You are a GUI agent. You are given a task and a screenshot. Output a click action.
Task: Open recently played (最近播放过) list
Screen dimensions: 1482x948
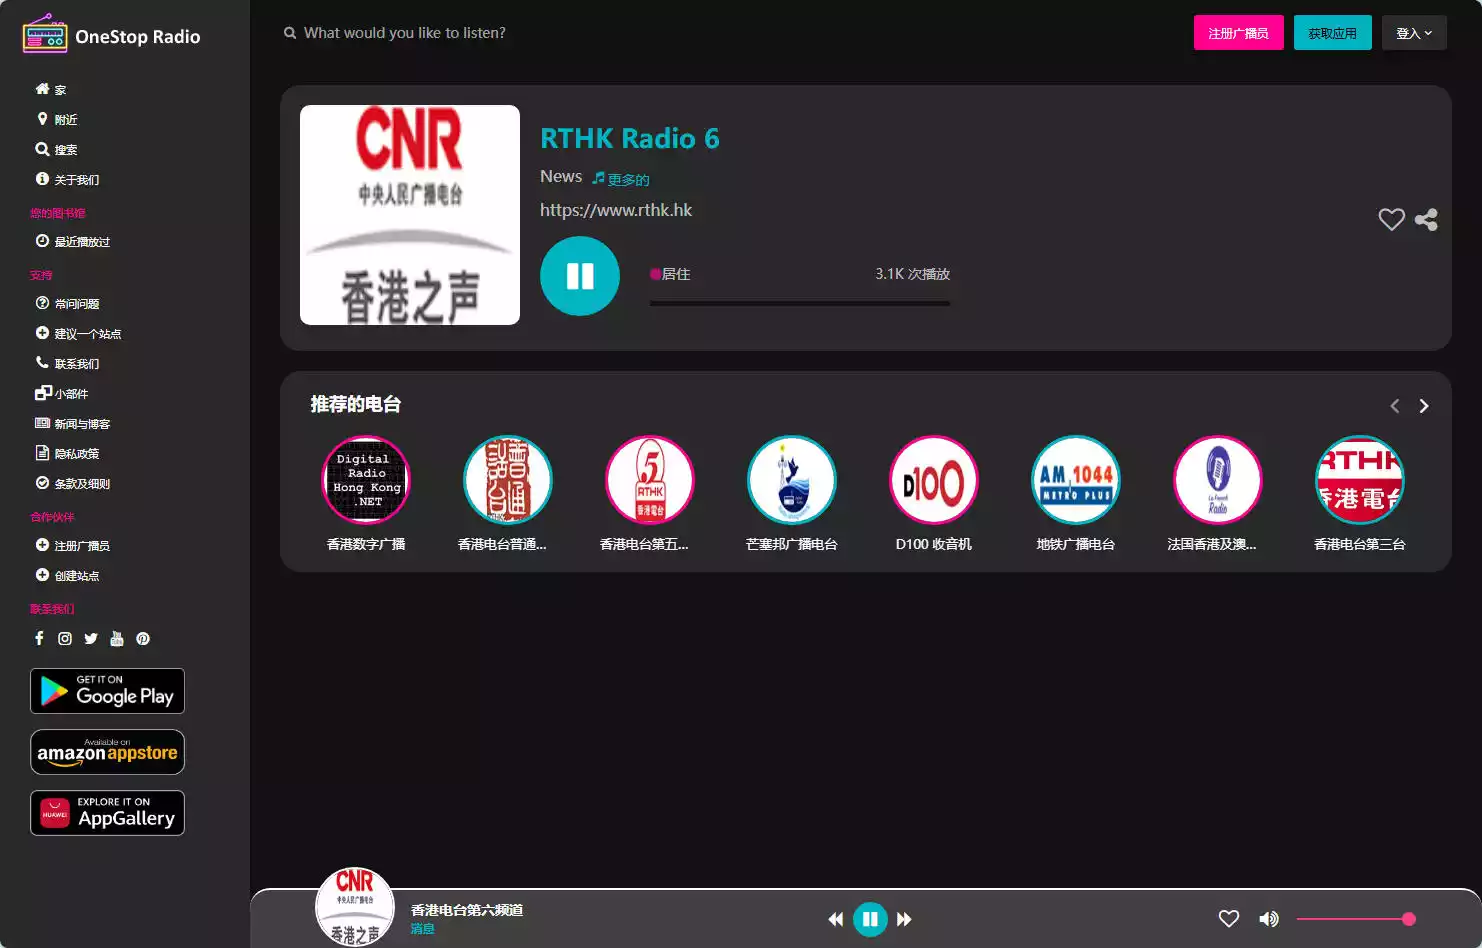(73, 241)
